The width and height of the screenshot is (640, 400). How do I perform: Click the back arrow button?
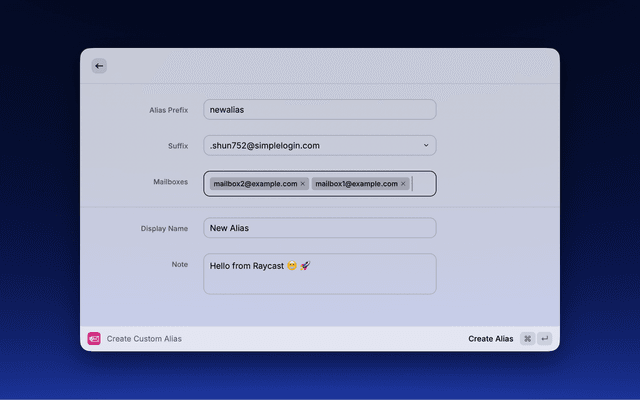click(99, 66)
